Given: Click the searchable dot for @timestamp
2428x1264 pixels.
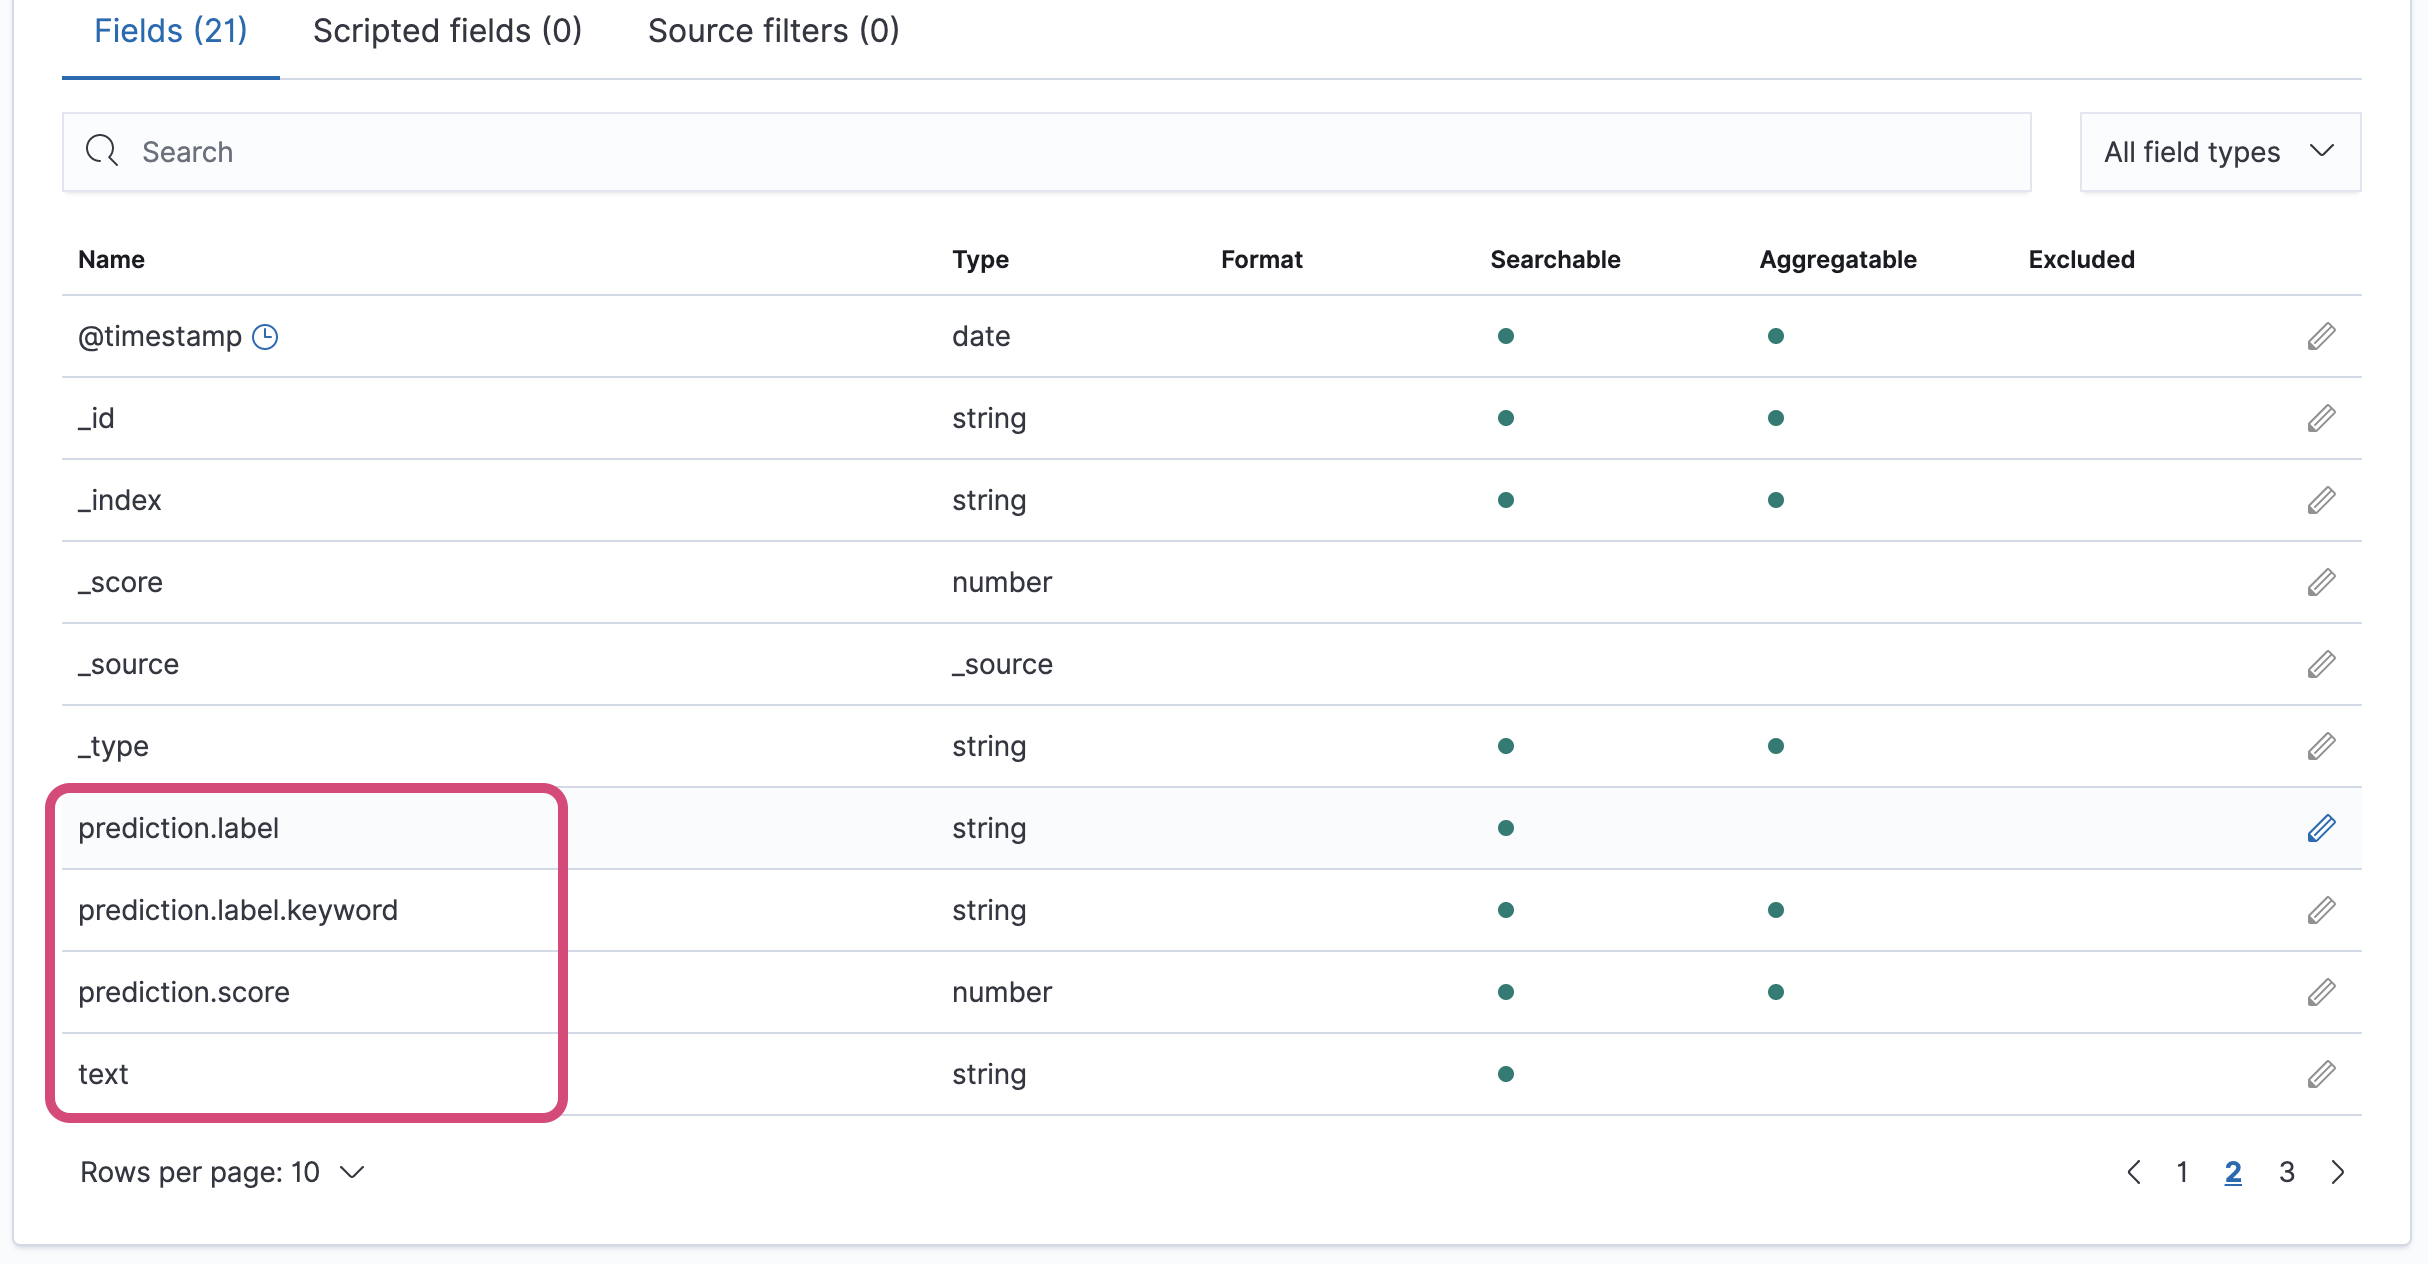Looking at the screenshot, I should coord(1505,336).
